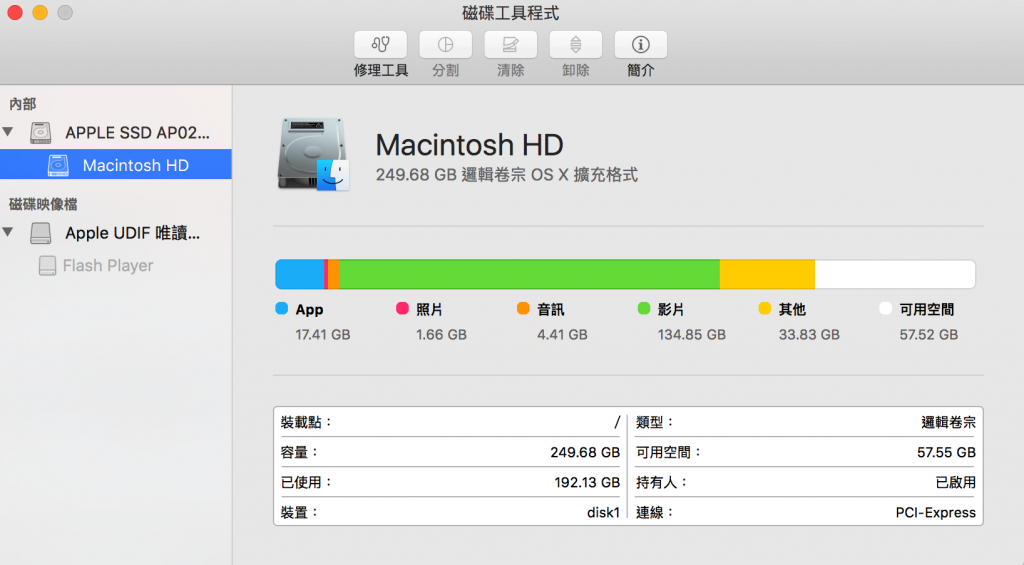The width and height of the screenshot is (1024, 565).
Task: Click the APPLE SSD drive icon in sidebar
Action: (x=40, y=132)
